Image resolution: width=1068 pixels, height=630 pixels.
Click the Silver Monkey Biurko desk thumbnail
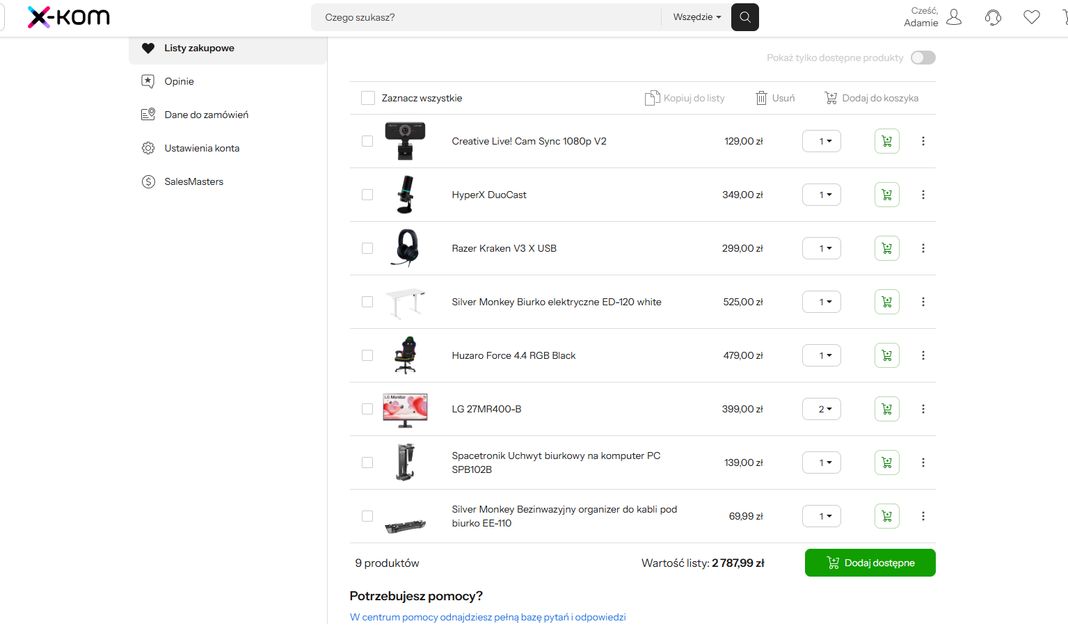pos(405,302)
